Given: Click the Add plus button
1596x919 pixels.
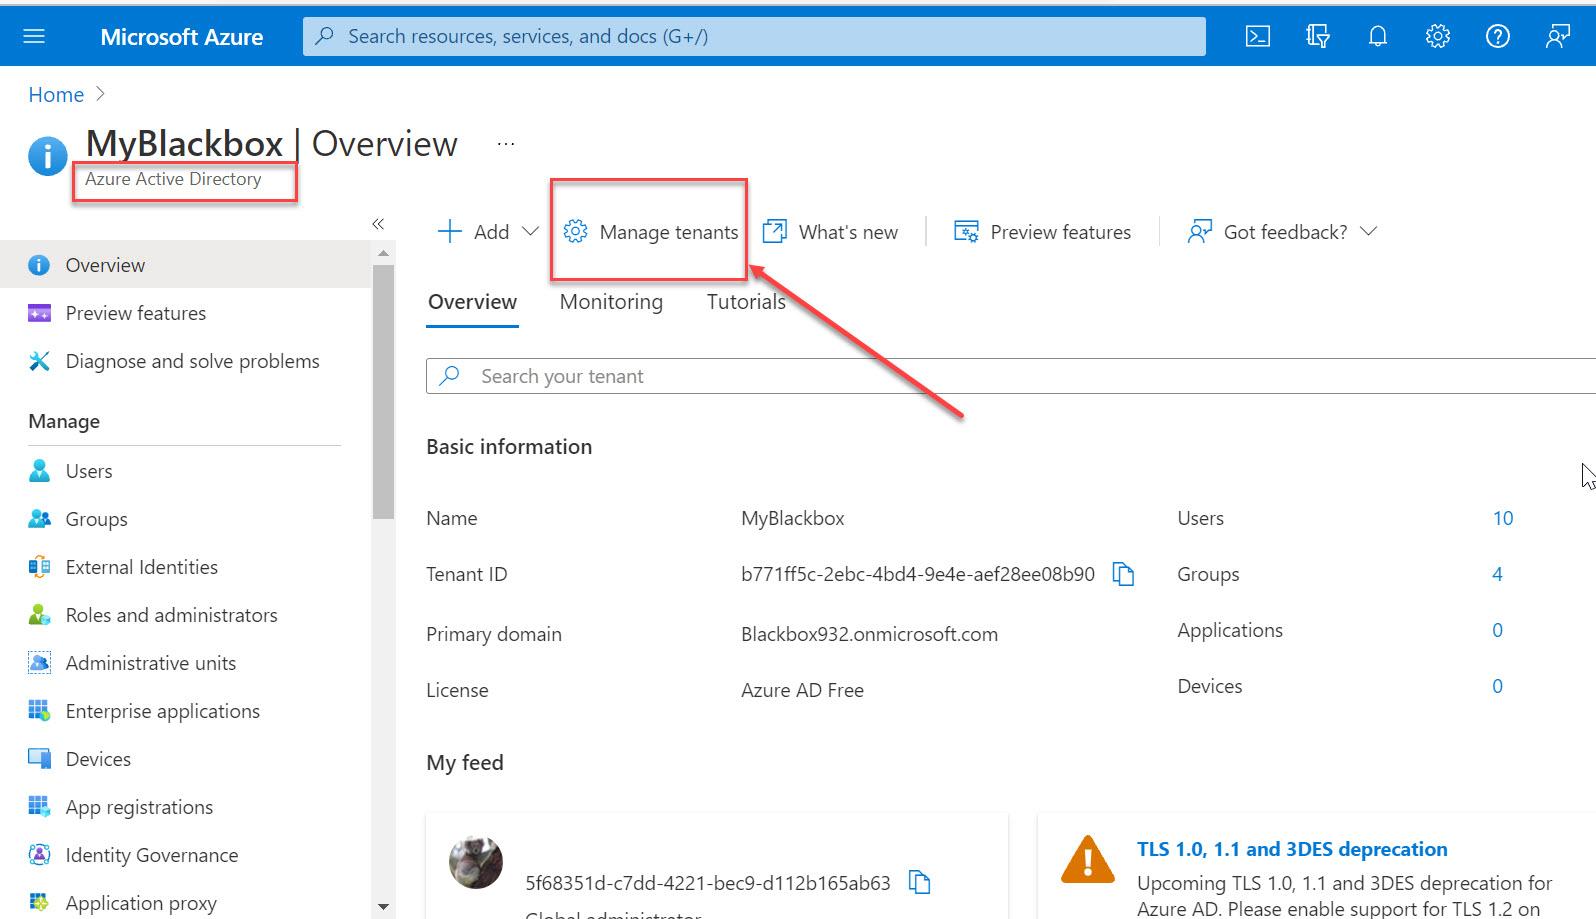Looking at the screenshot, I should click(474, 232).
